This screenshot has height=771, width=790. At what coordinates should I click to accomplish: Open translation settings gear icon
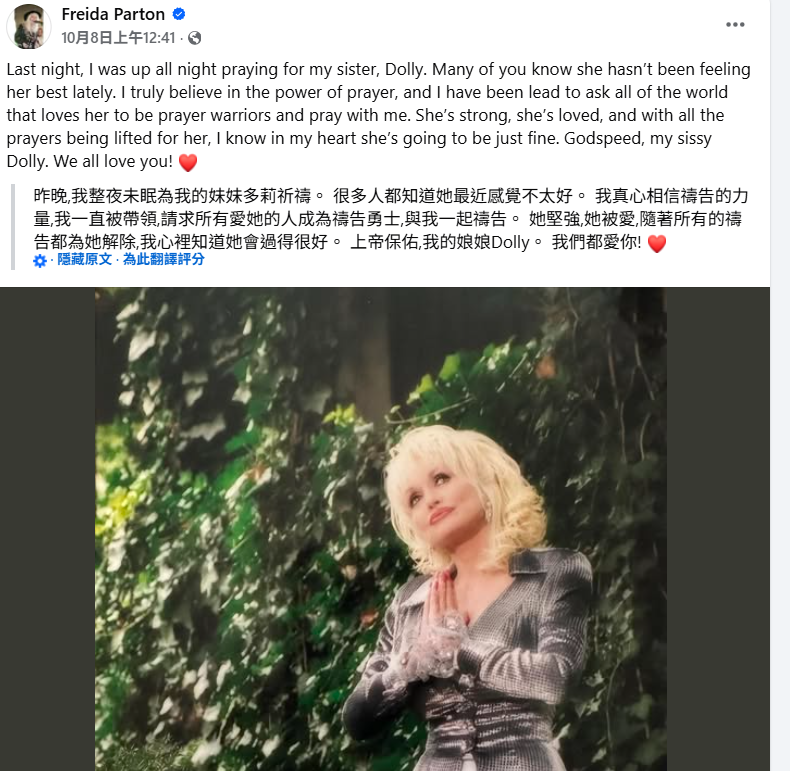40,261
